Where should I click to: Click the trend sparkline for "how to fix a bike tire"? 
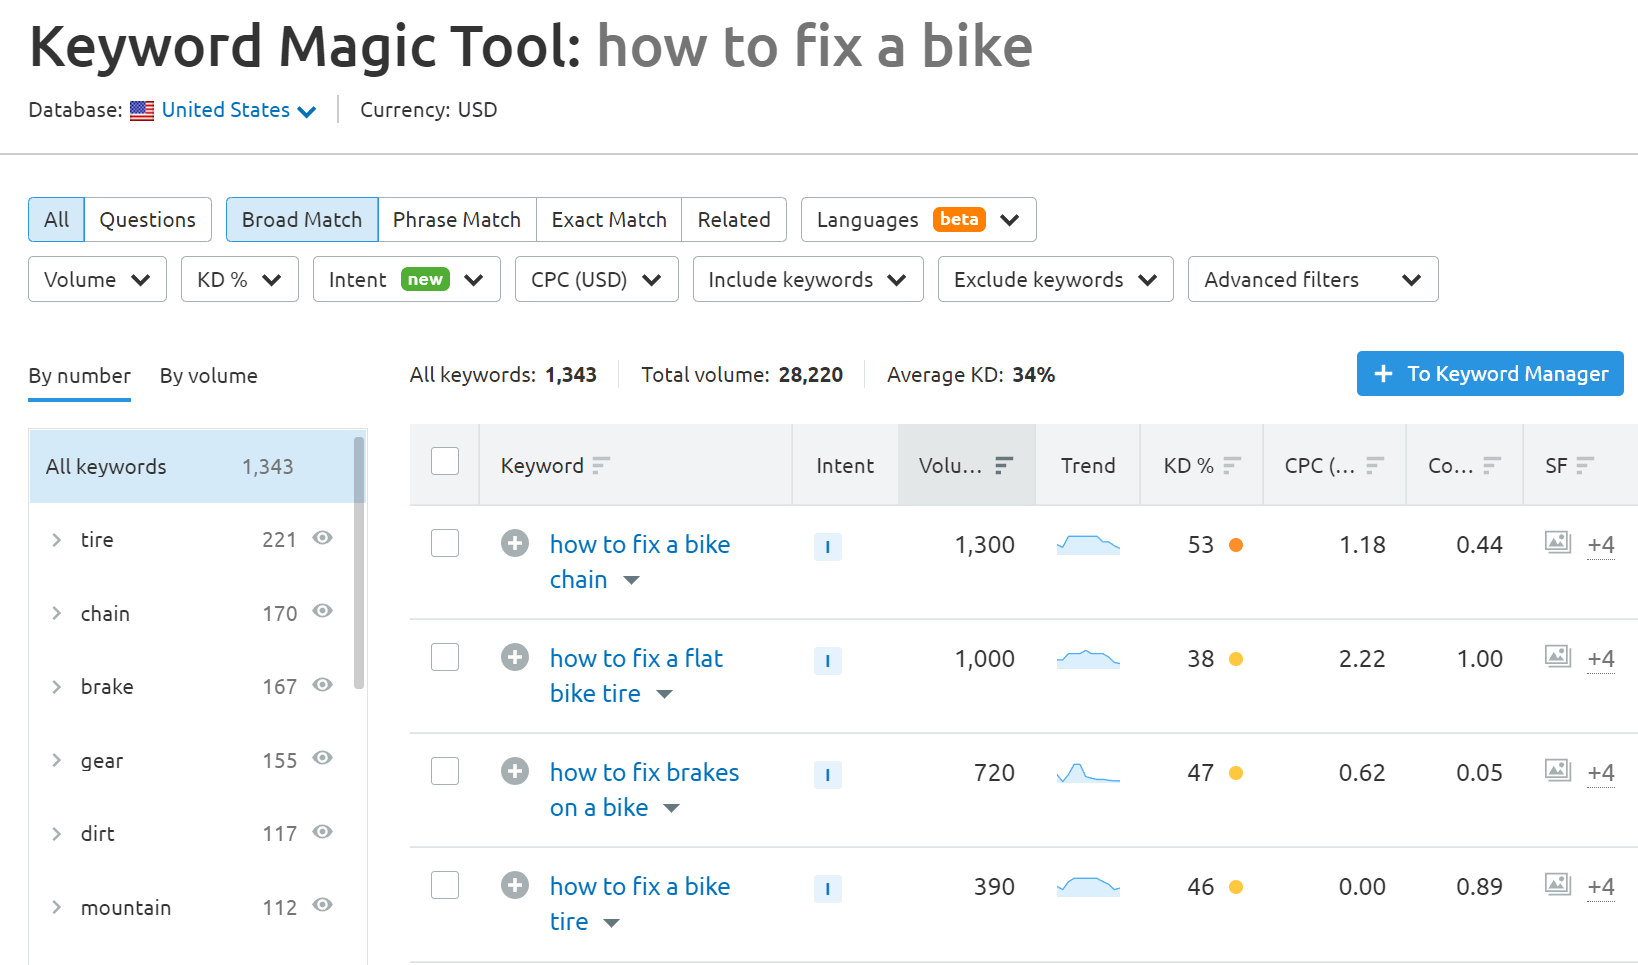1087,886
